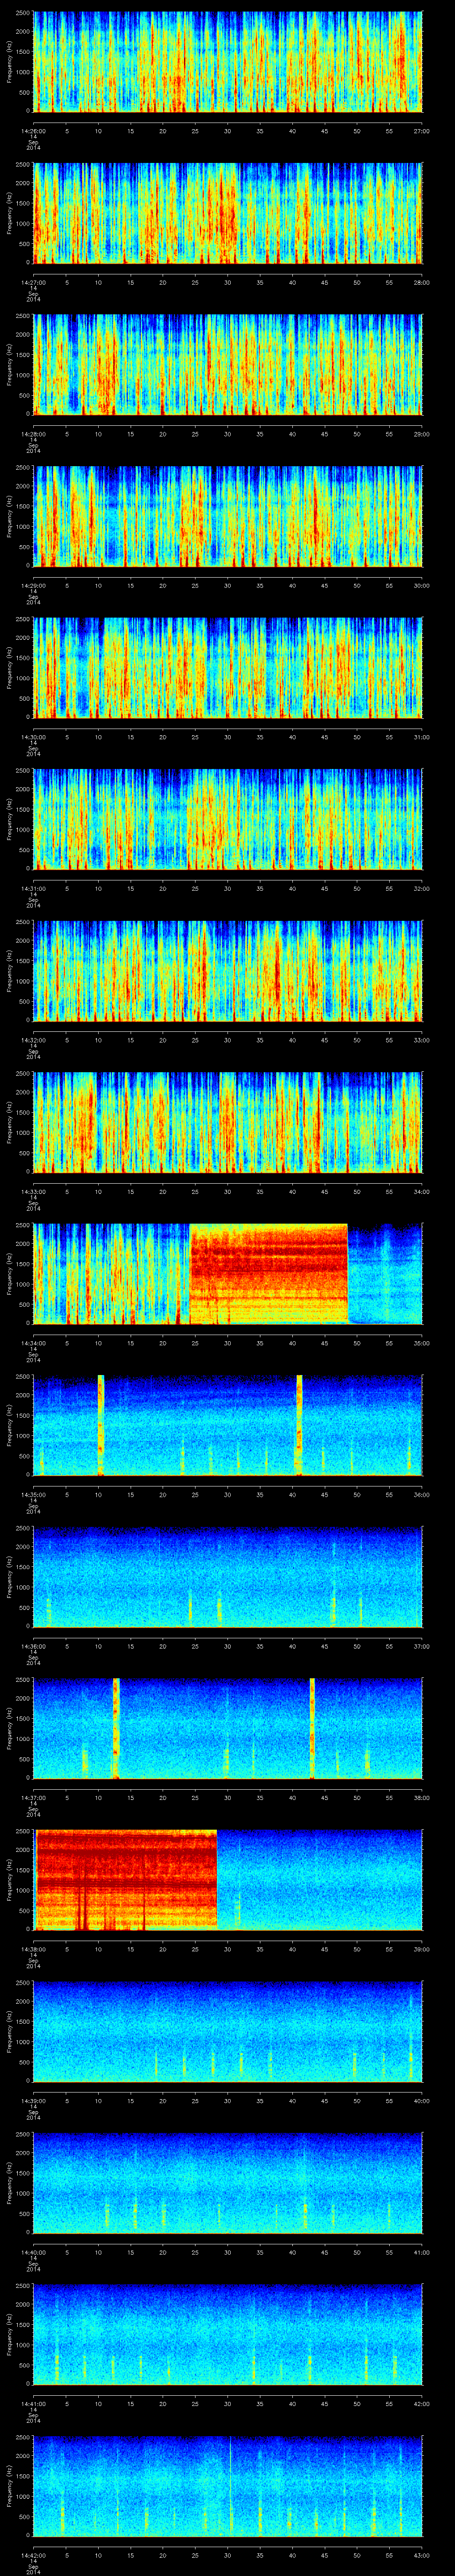Viewport: 455px width, 2576px height.
Task: Open the 14:36:00 spectrogram panel
Action: tap(228, 1576)
